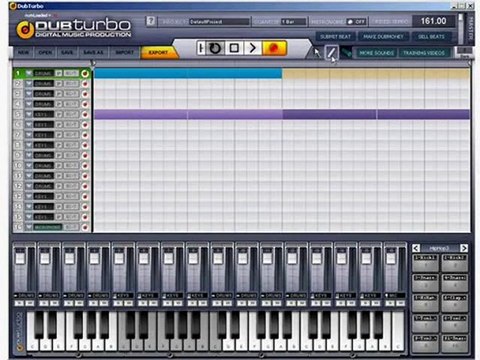Click the tempo value 161.00
Image resolution: width=480 pixels, height=360 pixels.
coord(433,21)
